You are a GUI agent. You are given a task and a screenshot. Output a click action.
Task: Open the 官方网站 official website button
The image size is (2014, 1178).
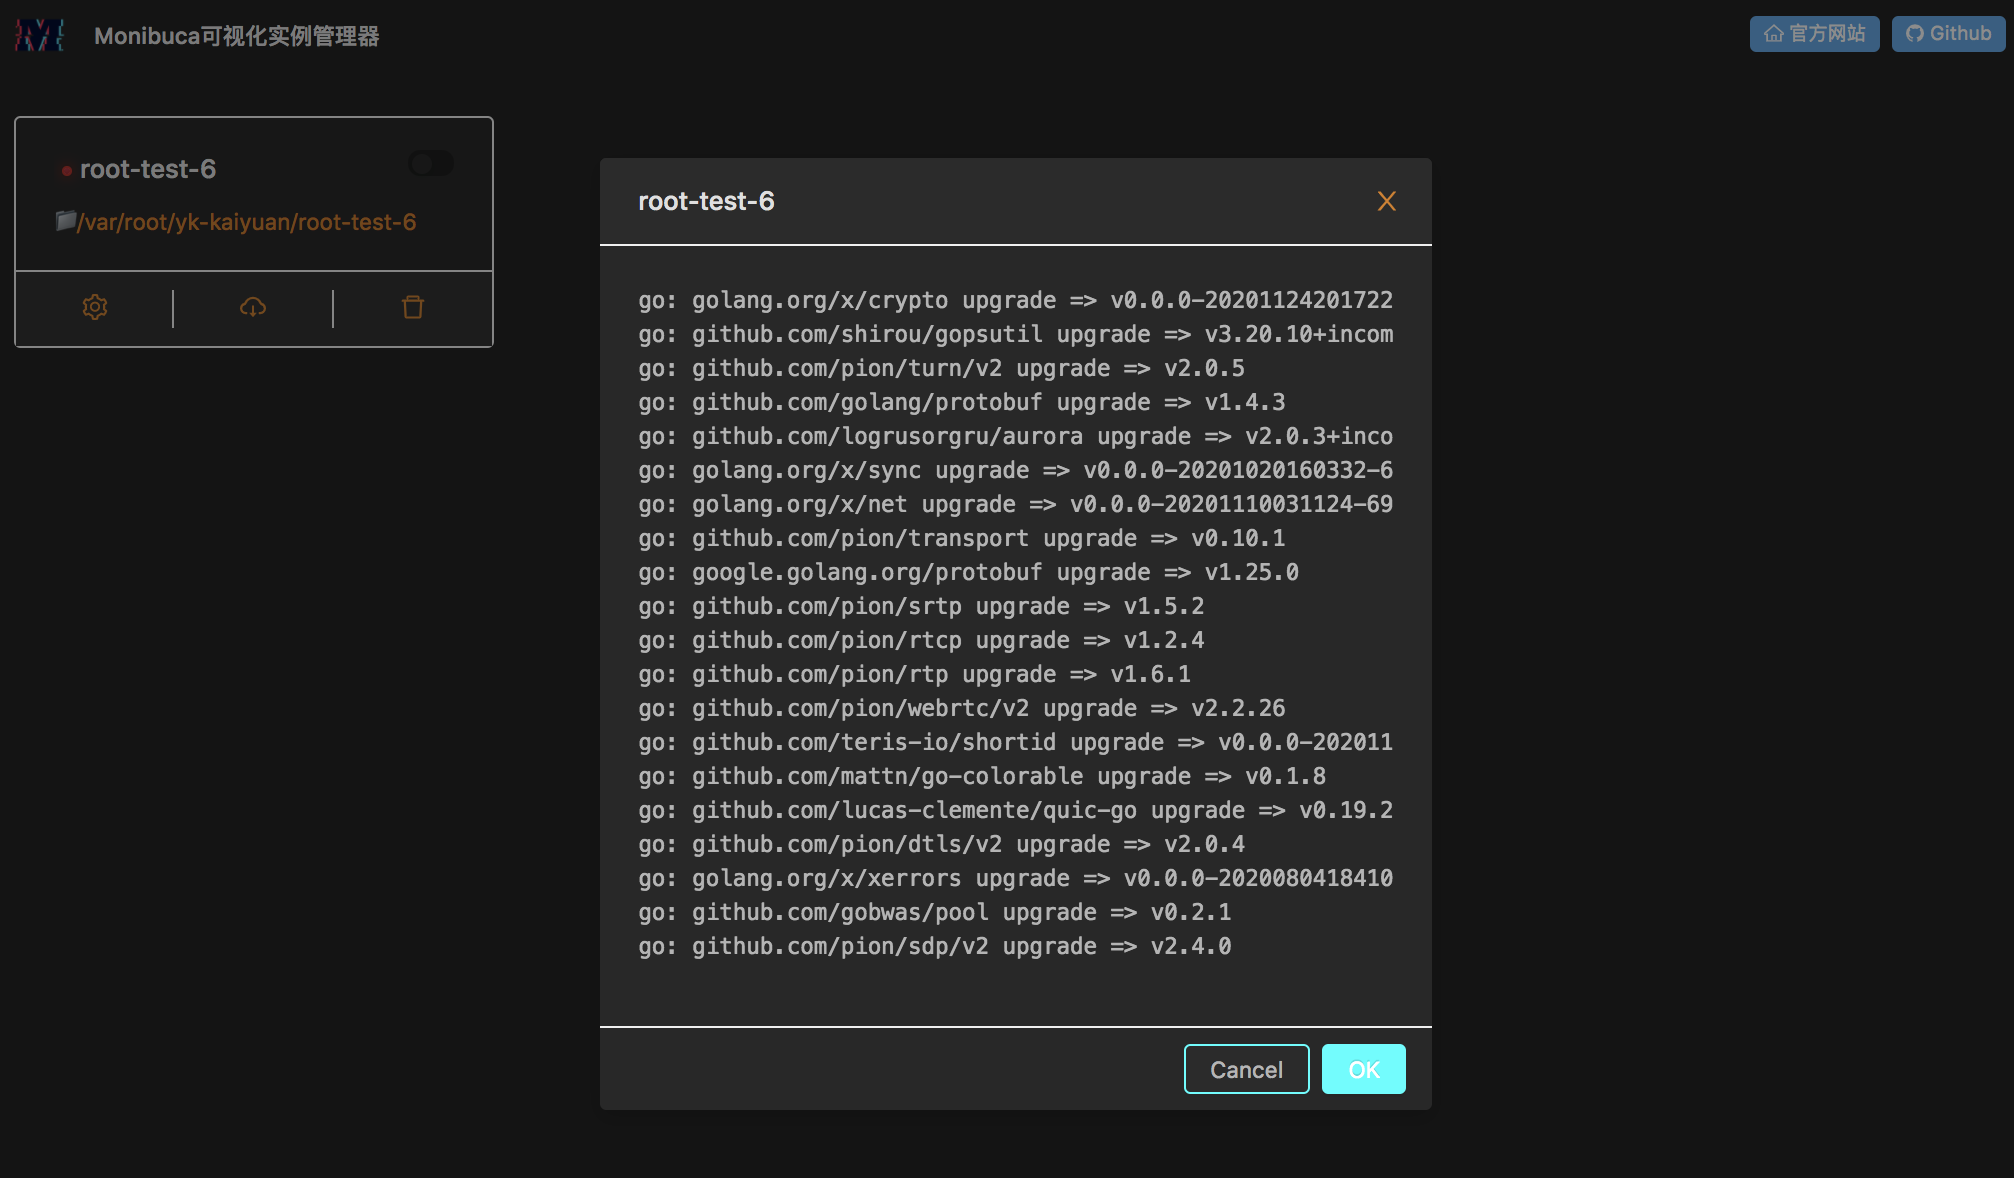[1814, 34]
